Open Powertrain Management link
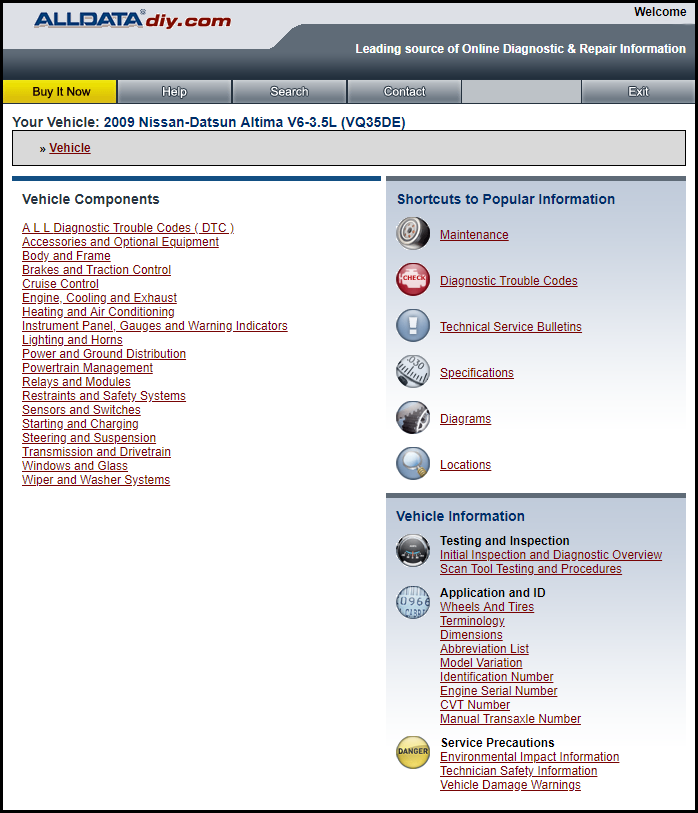Viewport: 698px width, 813px height. pyautogui.click(x=88, y=368)
